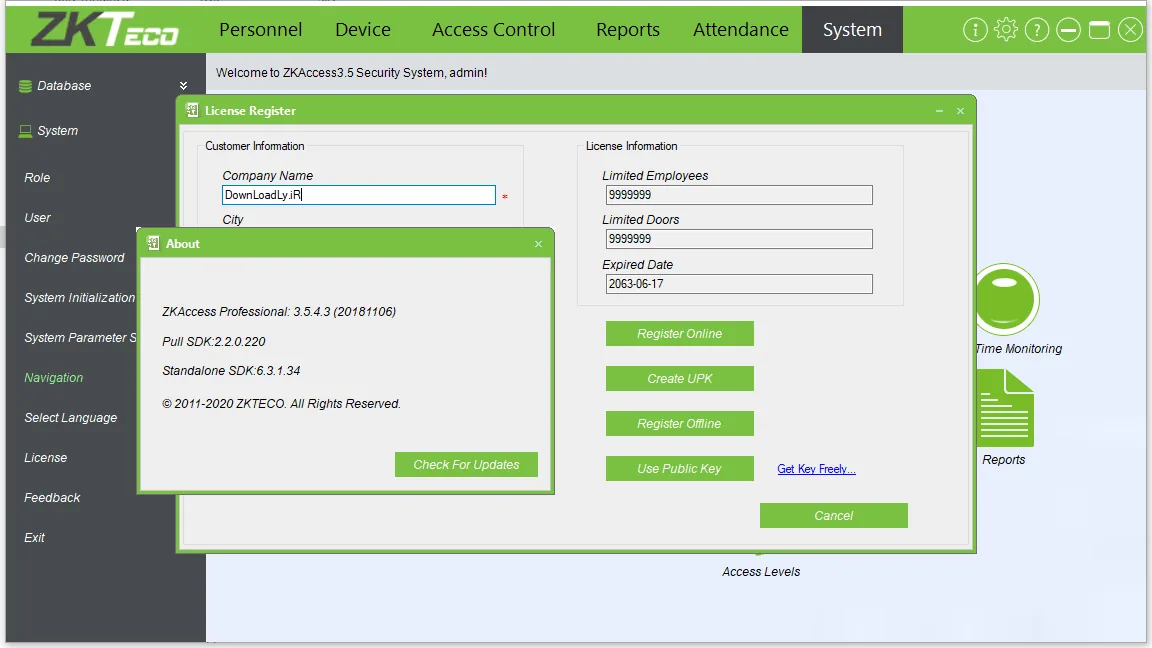The image size is (1152, 648).
Task: Click the Use Public Key button
Action: [x=680, y=469]
